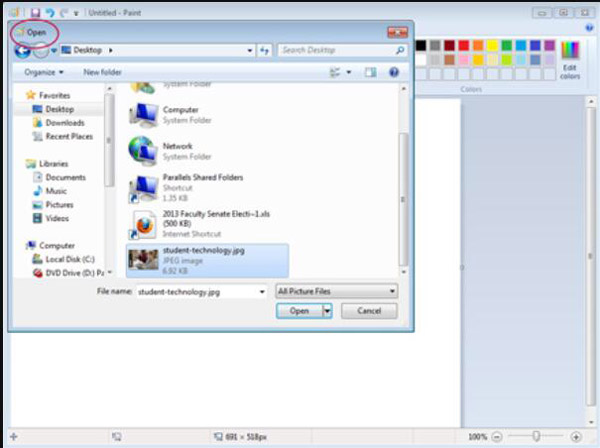This screenshot has width=600, height=448.
Task: Open the Customize Quick Access Toolbar arrow in Paint
Action: click(76, 13)
